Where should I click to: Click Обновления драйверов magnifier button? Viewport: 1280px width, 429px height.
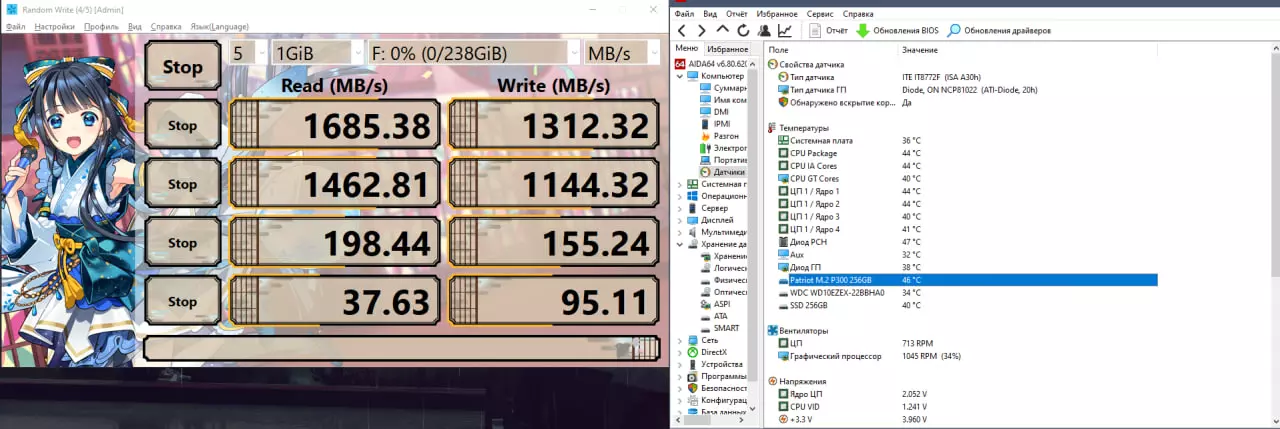click(999, 31)
